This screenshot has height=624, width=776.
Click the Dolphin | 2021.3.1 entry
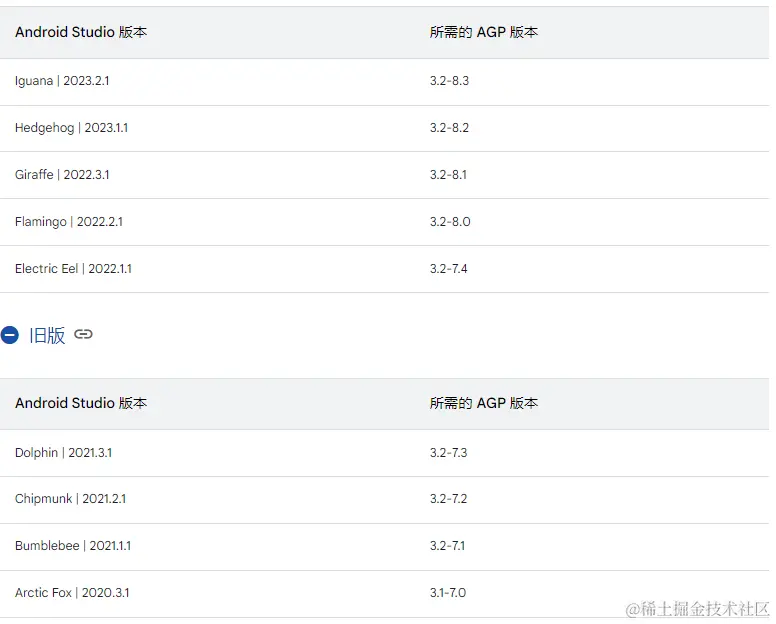[x=63, y=453]
